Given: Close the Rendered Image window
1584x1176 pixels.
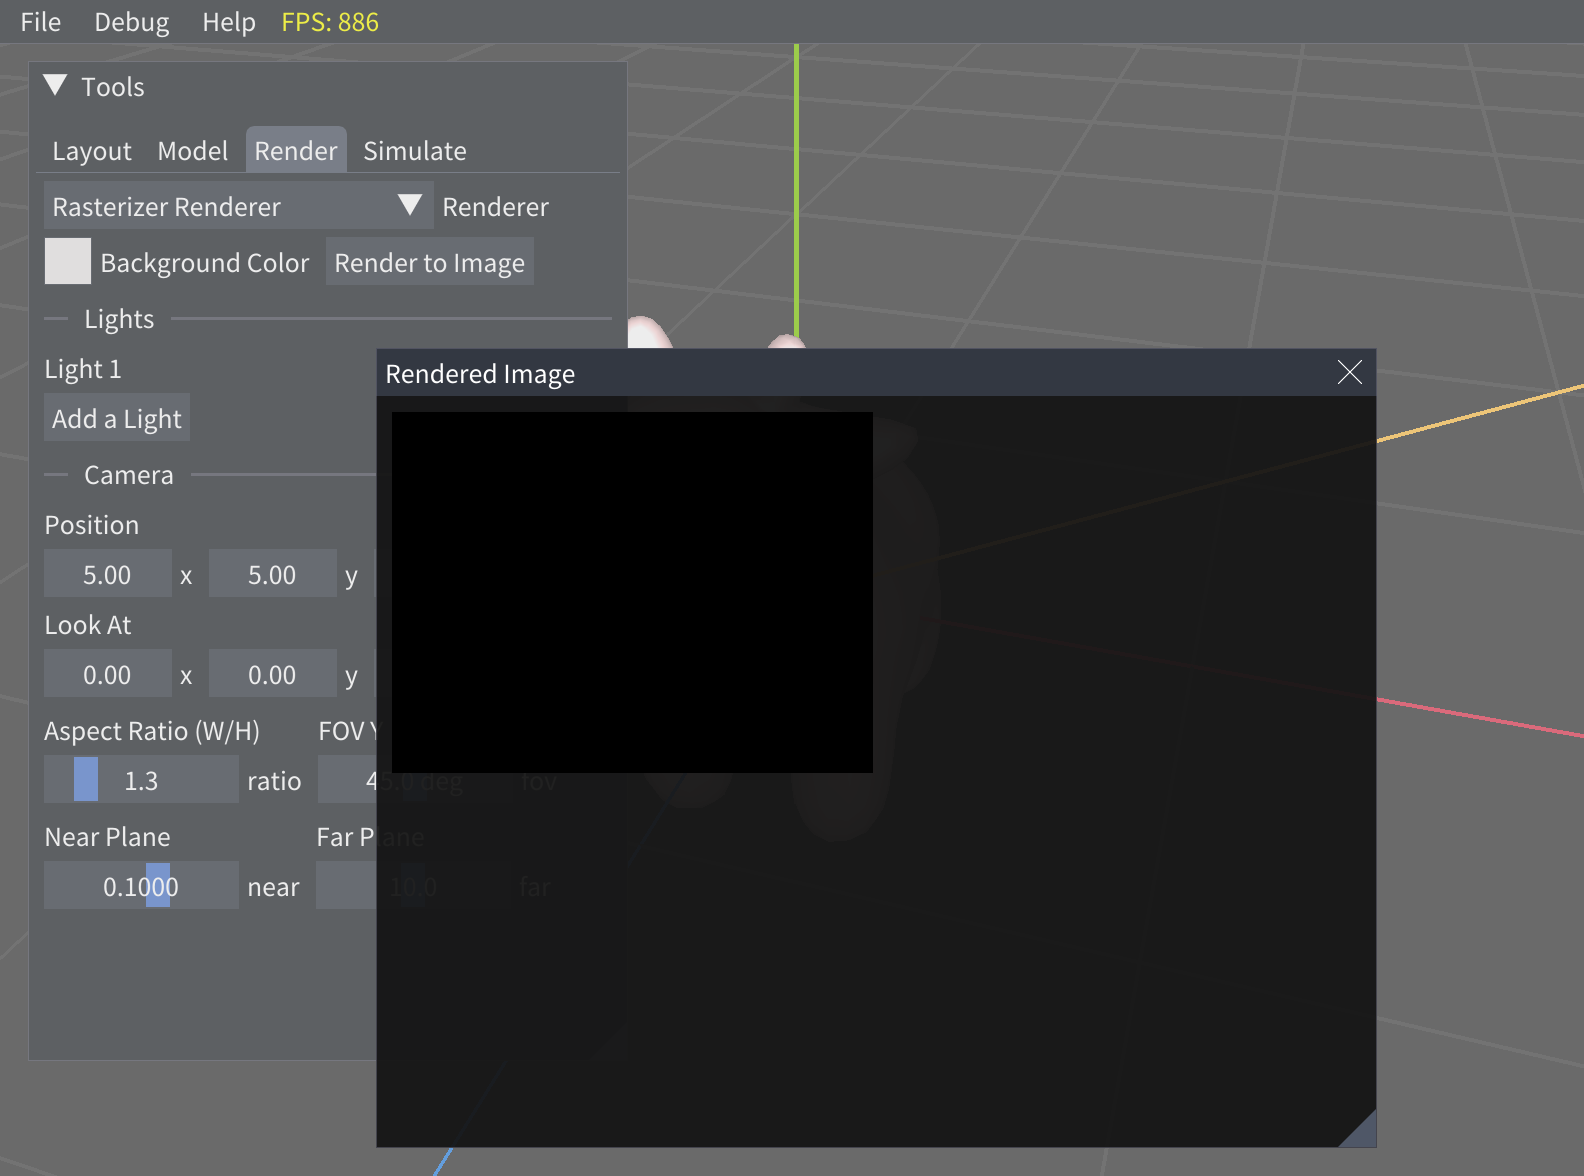Looking at the screenshot, I should 1349,373.
